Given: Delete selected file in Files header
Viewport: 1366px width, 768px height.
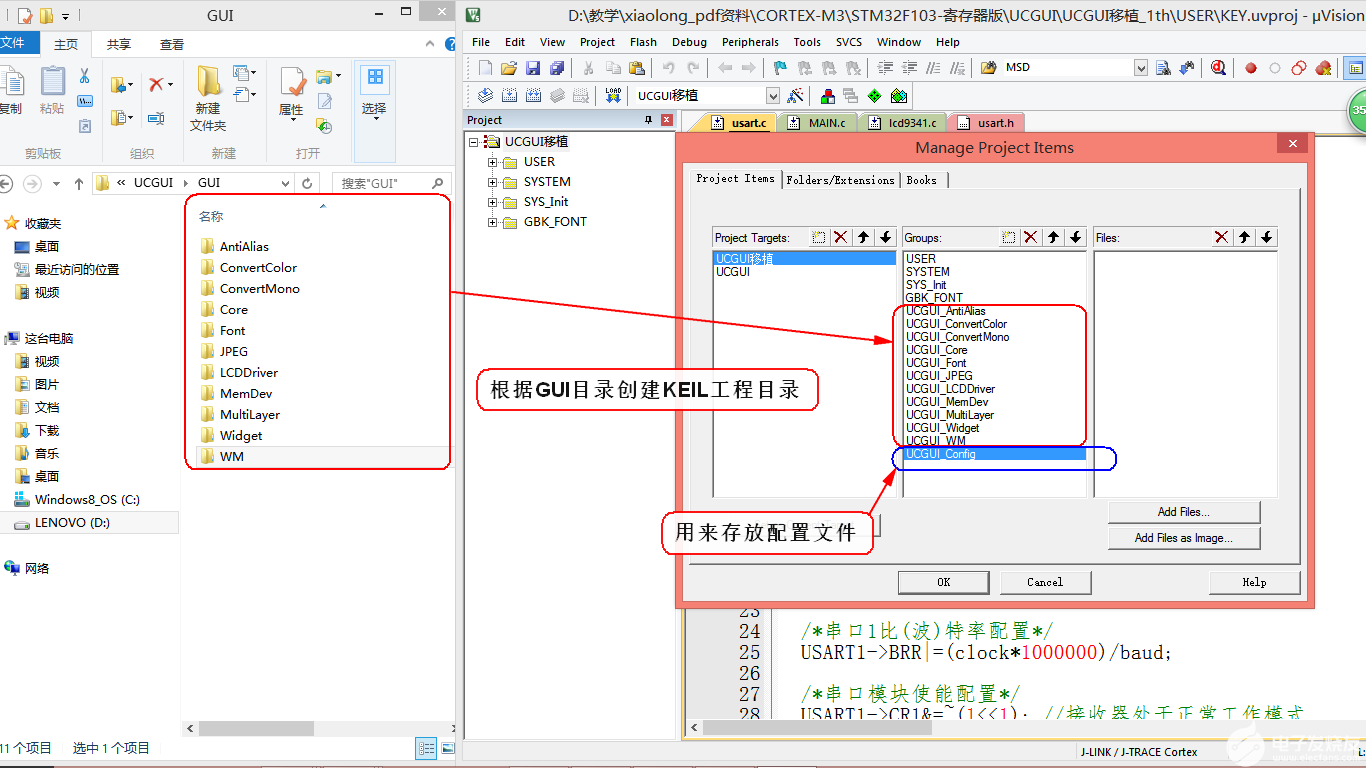Looking at the screenshot, I should point(1222,237).
